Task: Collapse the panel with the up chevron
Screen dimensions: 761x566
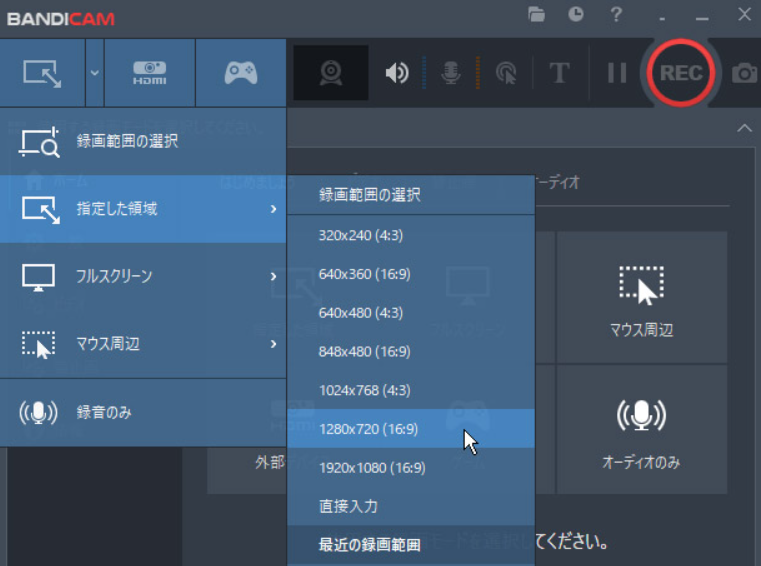Action: [x=744, y=128]
